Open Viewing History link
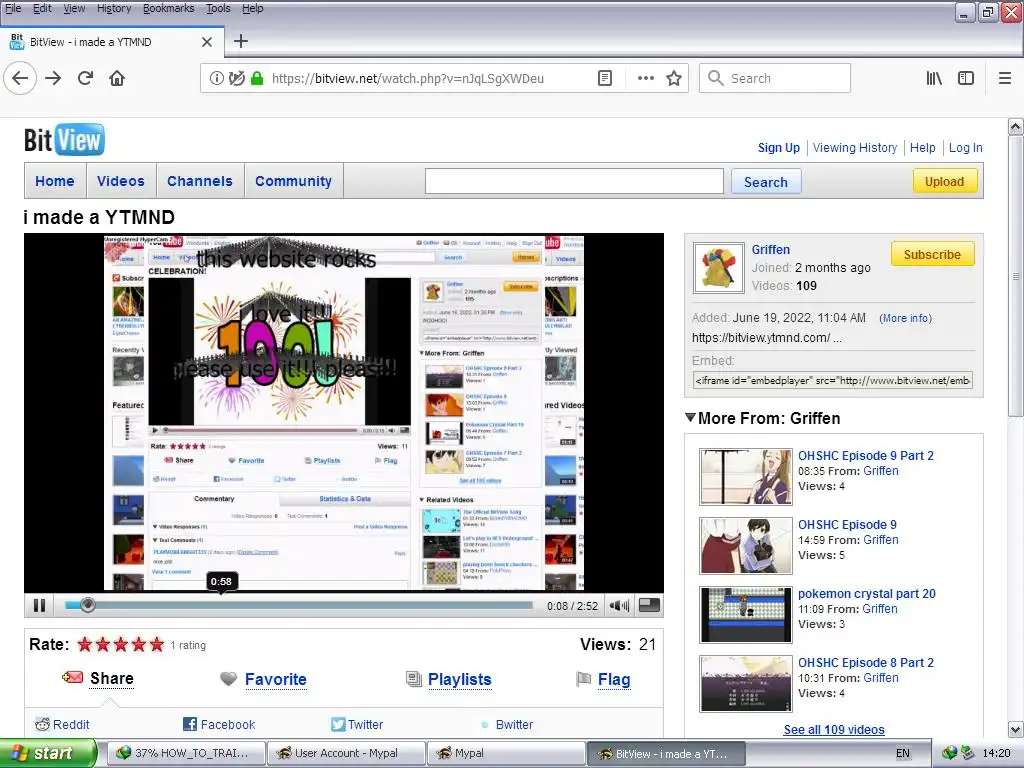 855,148
